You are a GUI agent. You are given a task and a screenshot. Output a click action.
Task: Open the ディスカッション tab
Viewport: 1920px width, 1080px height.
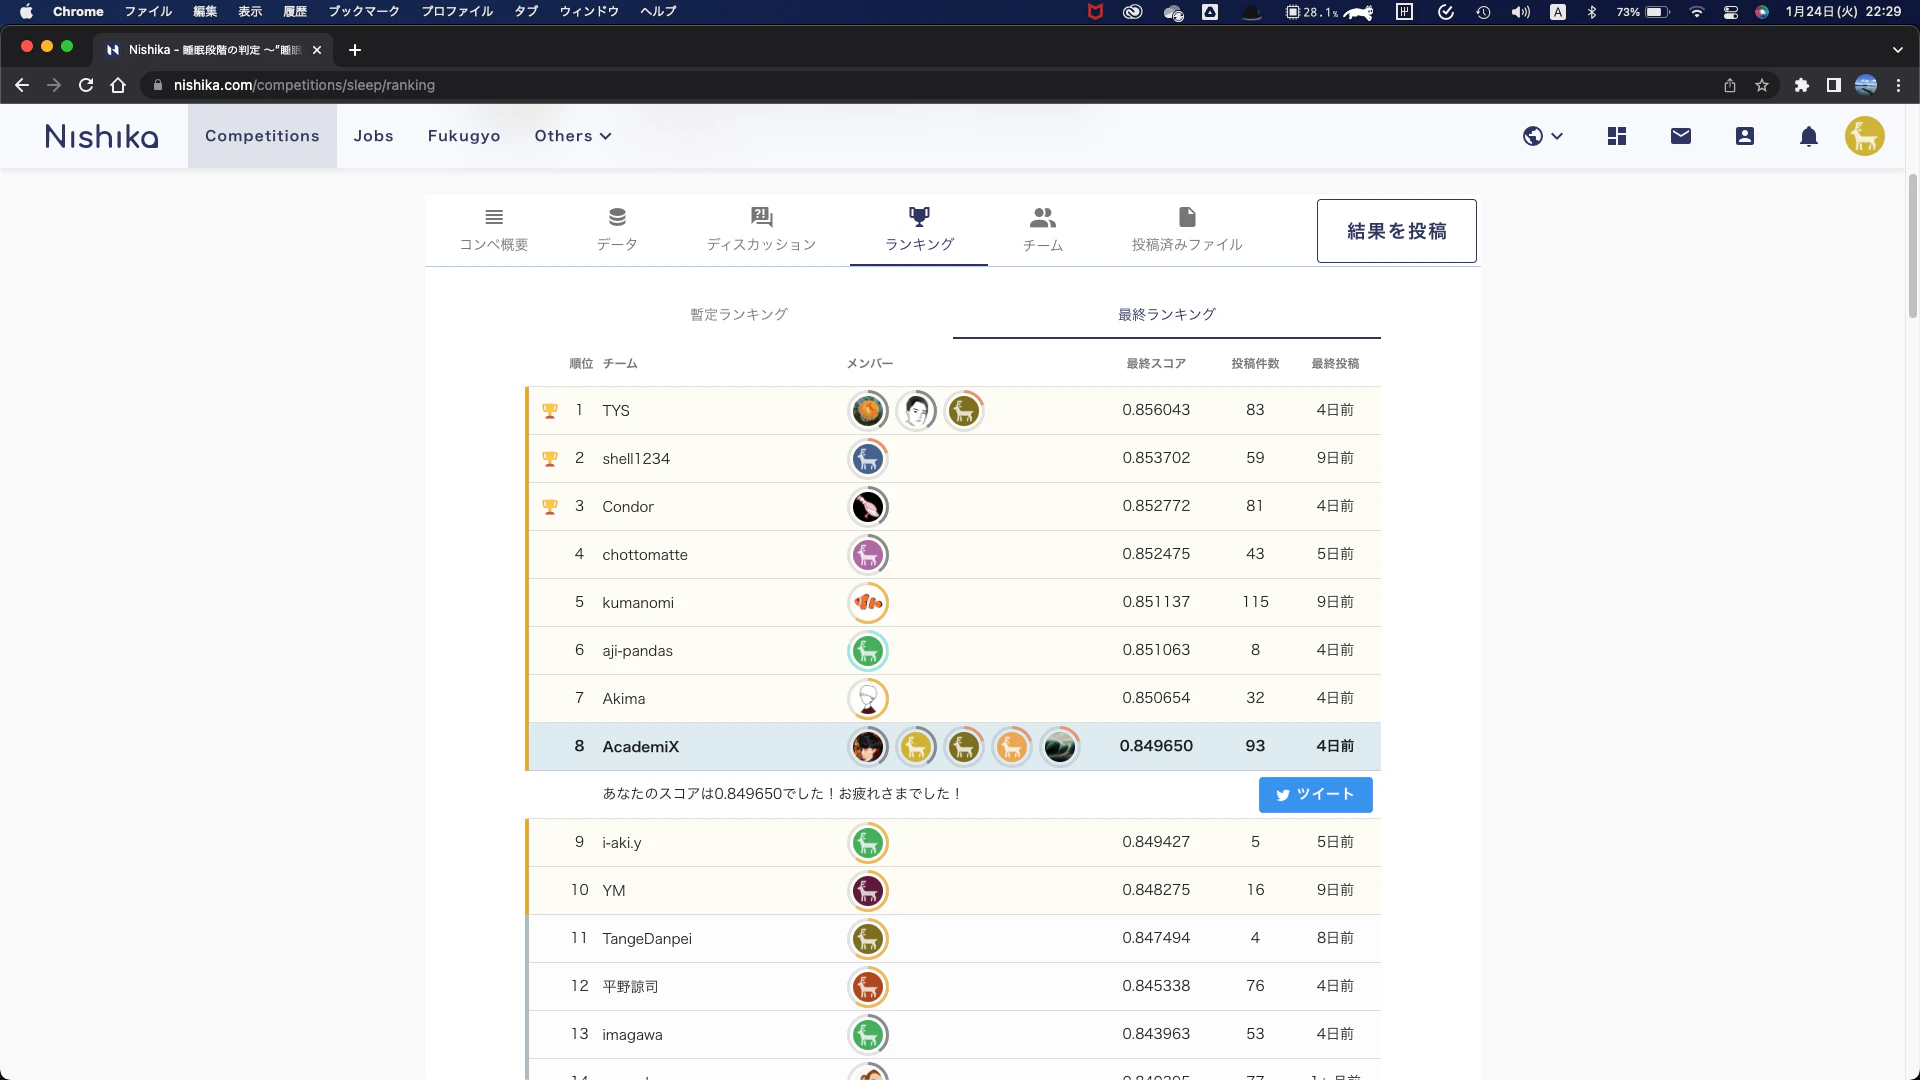pos(761,230)
